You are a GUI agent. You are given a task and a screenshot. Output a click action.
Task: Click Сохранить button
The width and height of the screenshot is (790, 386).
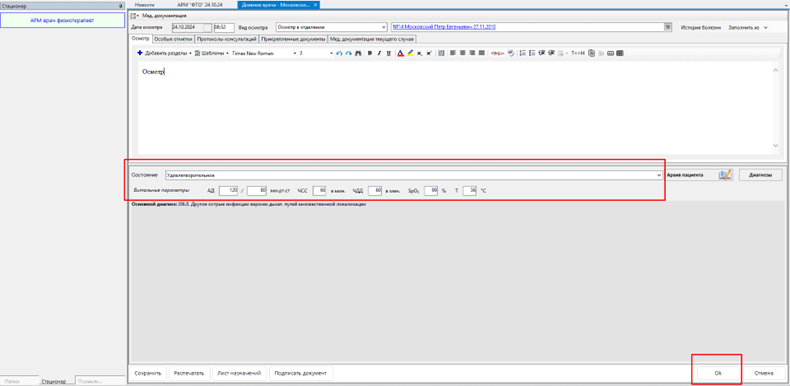pyautogui.click(x=148, y=373)
